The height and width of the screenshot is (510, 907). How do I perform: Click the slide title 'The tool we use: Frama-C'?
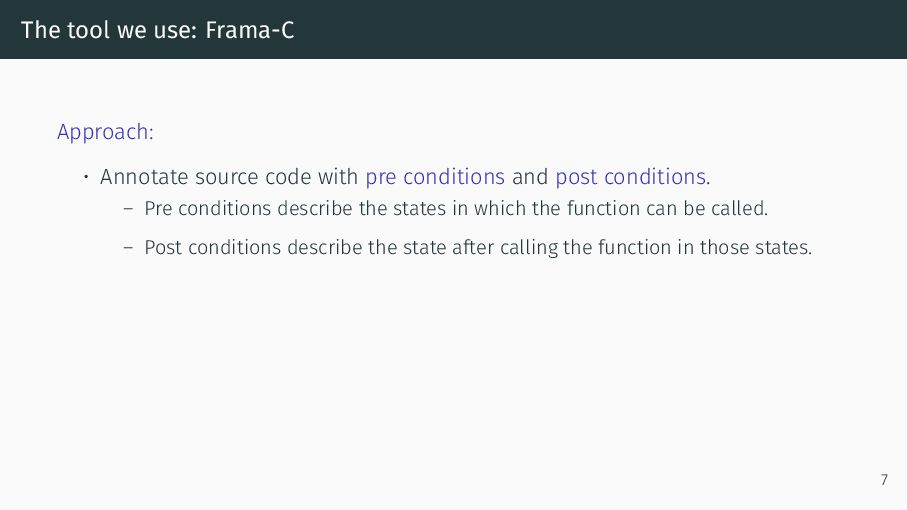(158, 30)
